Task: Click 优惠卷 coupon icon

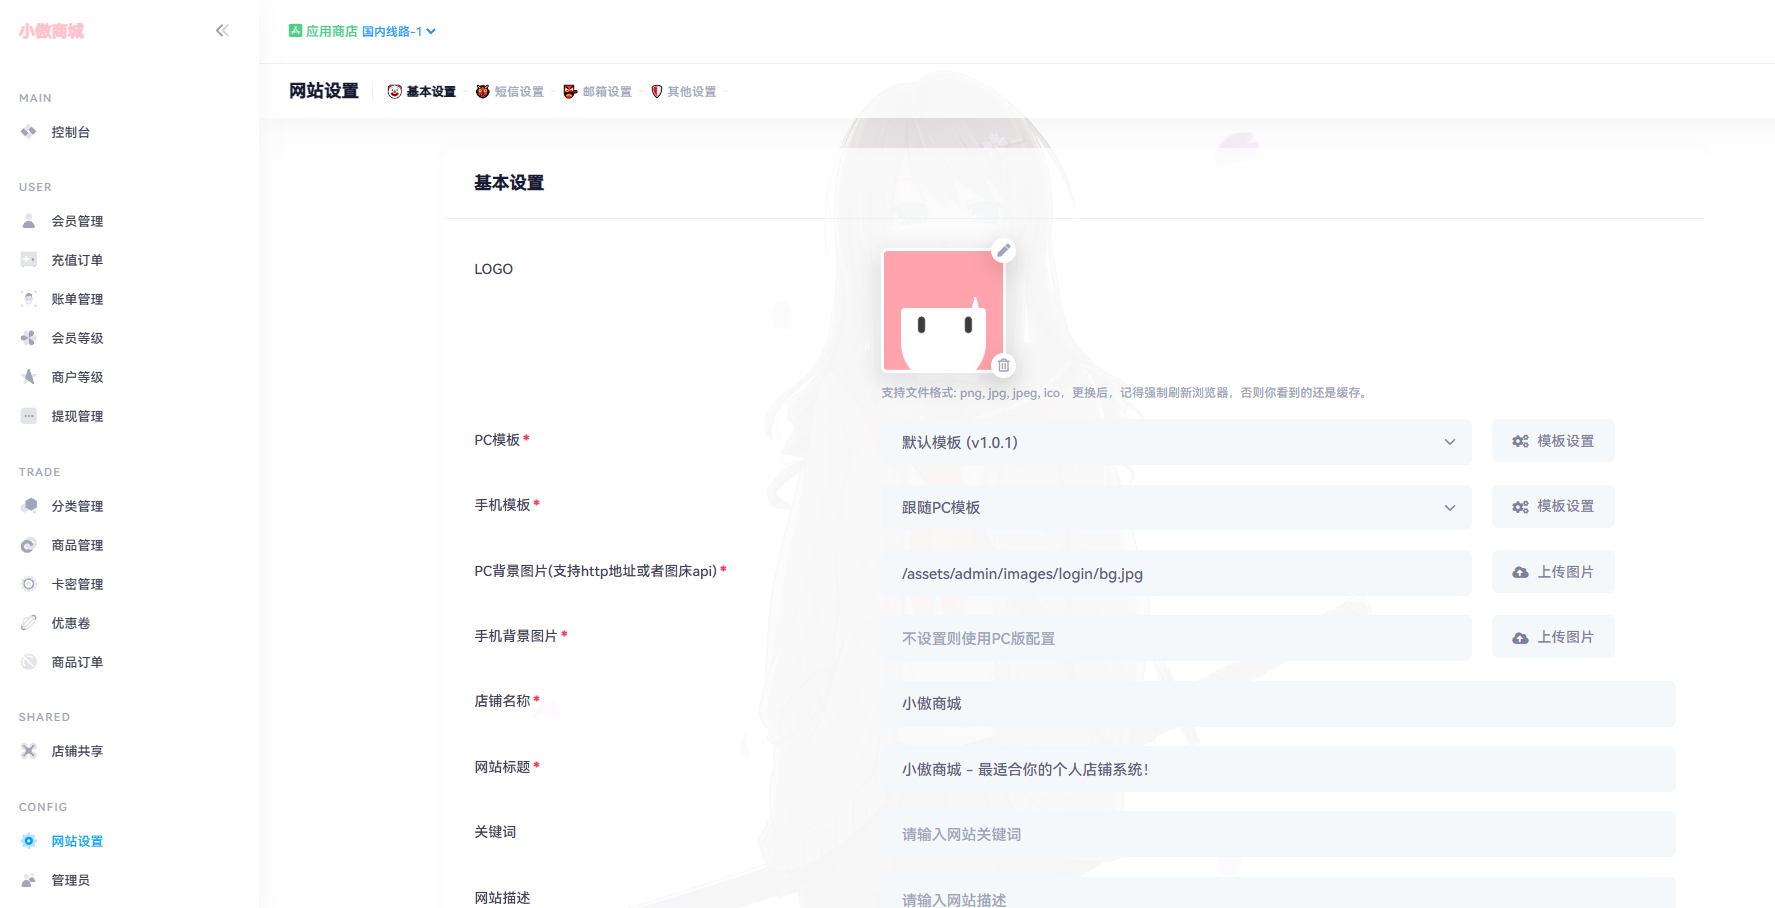Action: (29, 623)
